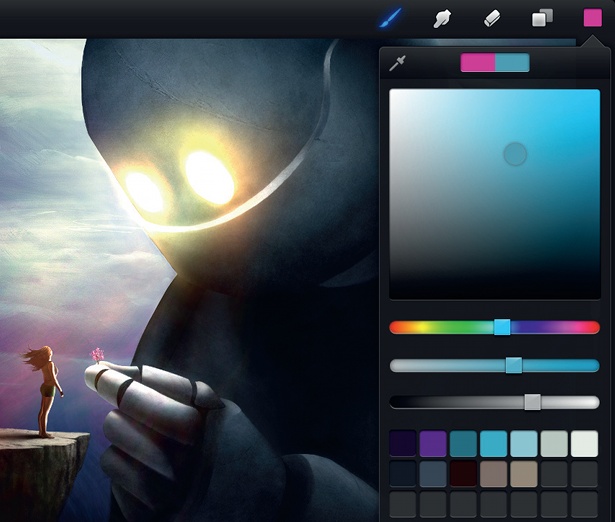Click the grayscale brightness slider handle
Viewport: 615px width, 522px height.
[x=533, y=402]
